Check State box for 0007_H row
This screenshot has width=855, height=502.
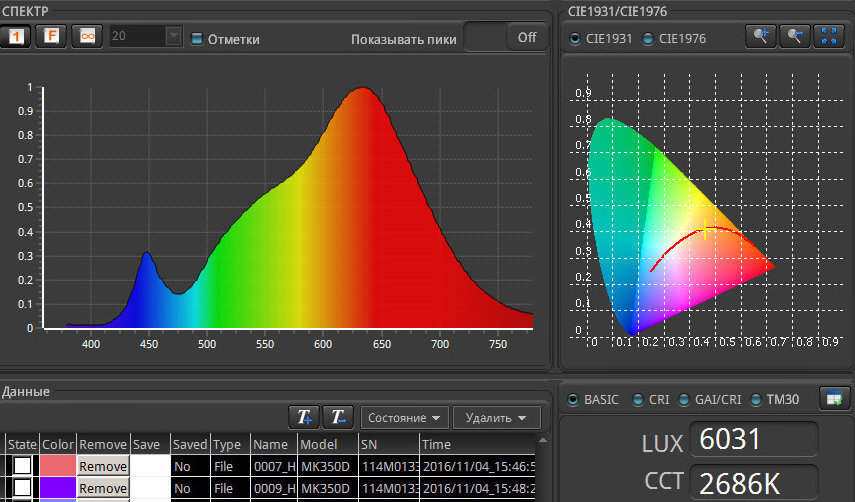[x=22, y=466]
